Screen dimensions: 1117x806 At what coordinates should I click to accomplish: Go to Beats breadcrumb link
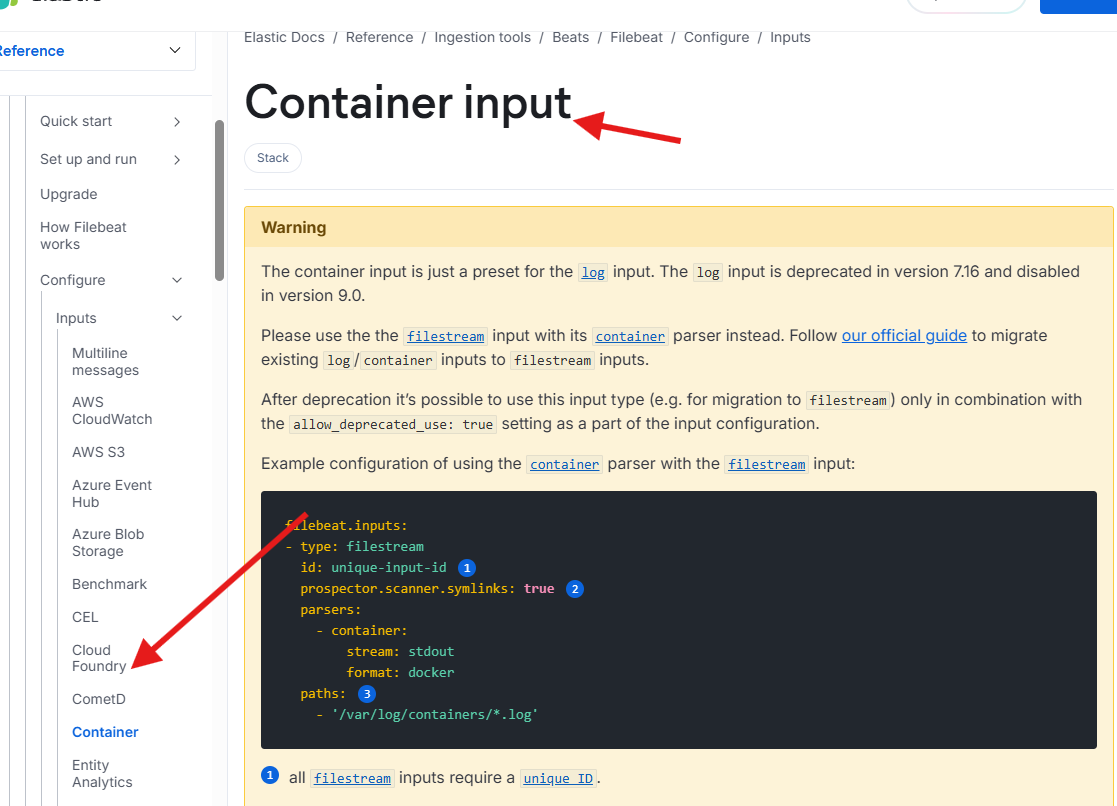(570, 37)
